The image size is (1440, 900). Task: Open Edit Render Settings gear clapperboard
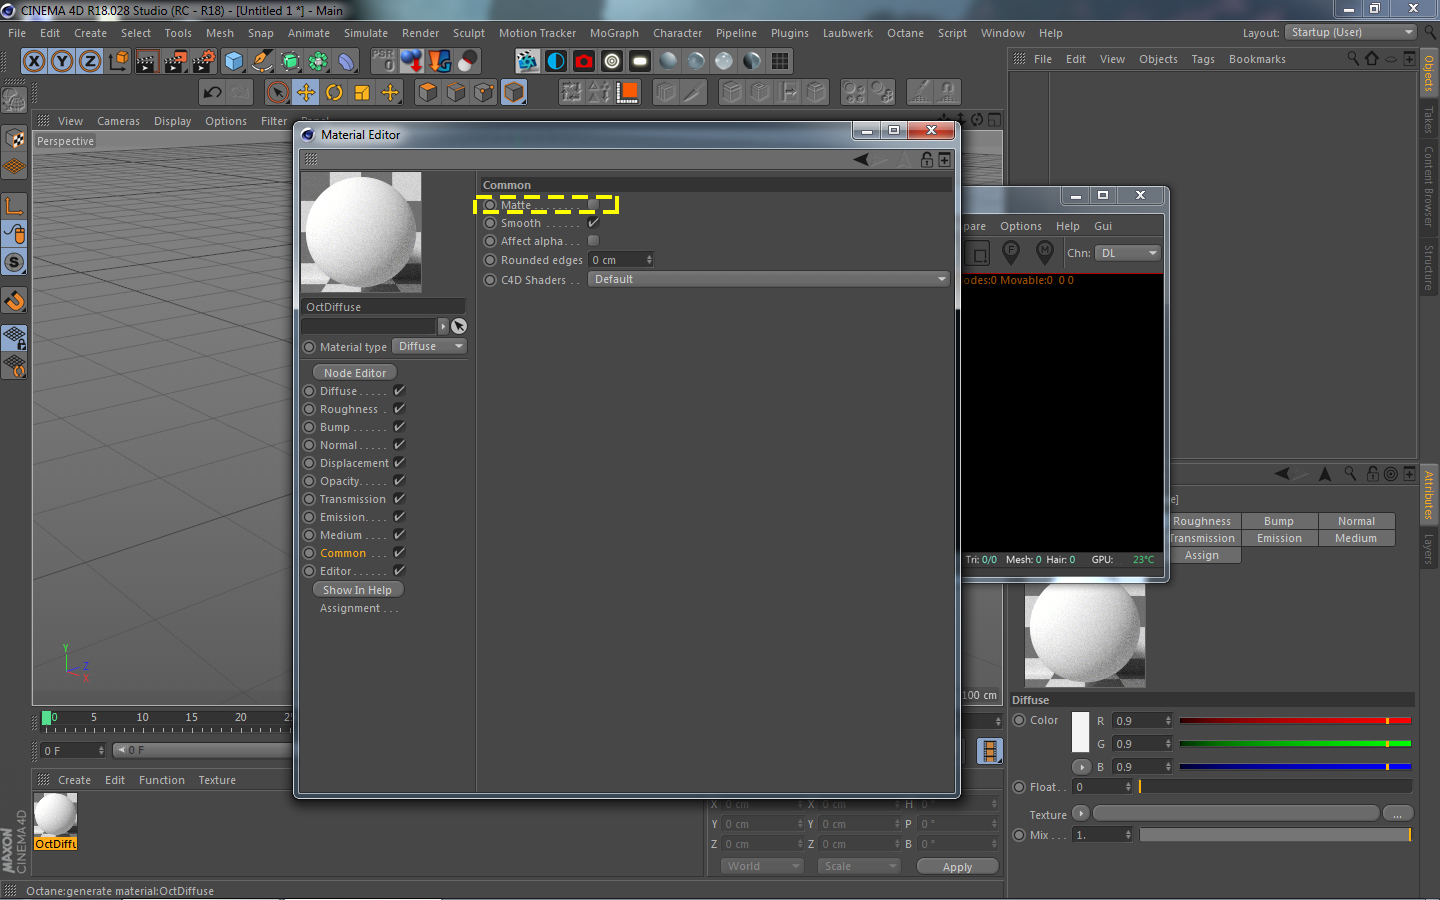(203, 61)
